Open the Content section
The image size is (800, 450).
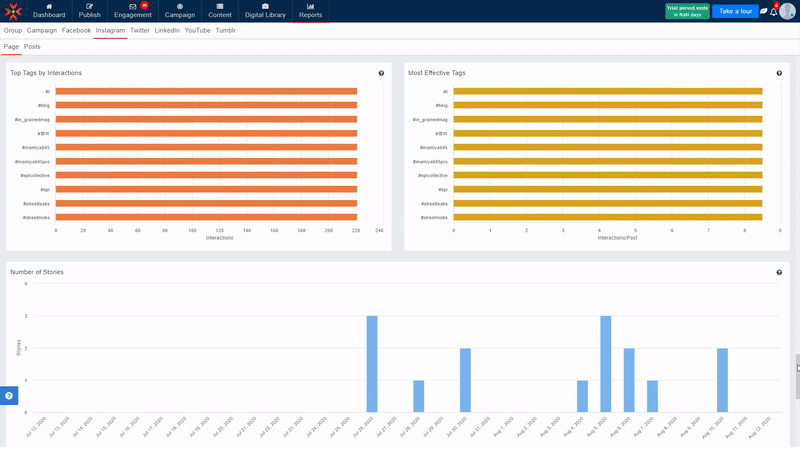220,11
